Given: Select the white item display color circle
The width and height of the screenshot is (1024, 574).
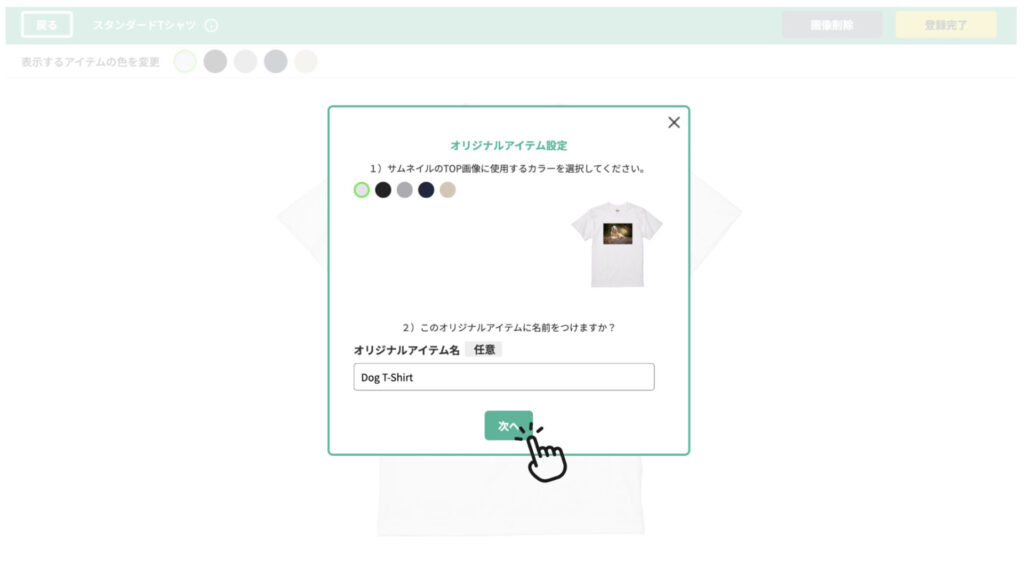Looking at the screenshot, I should 185,61.
